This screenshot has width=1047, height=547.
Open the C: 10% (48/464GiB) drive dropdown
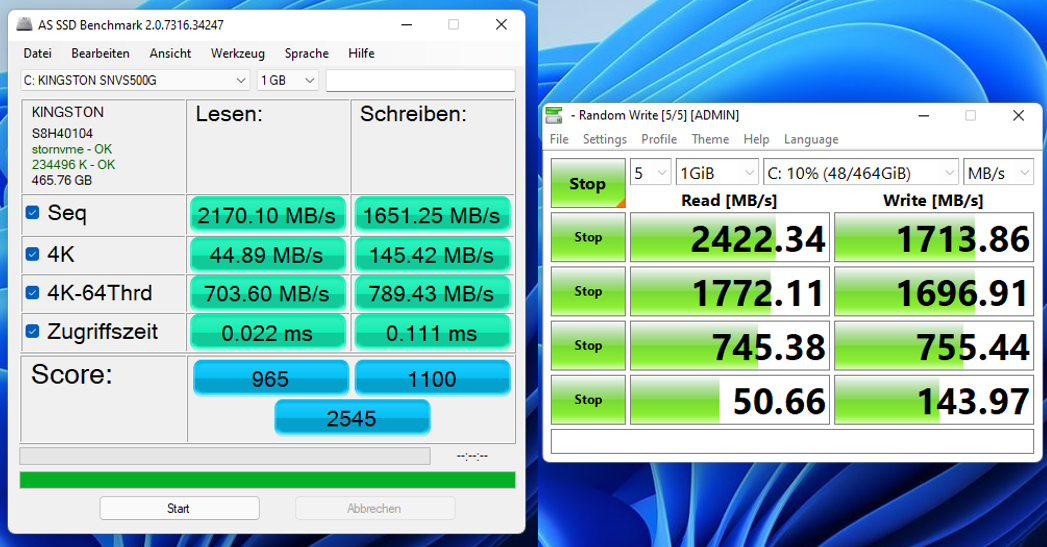click(861, 173)
